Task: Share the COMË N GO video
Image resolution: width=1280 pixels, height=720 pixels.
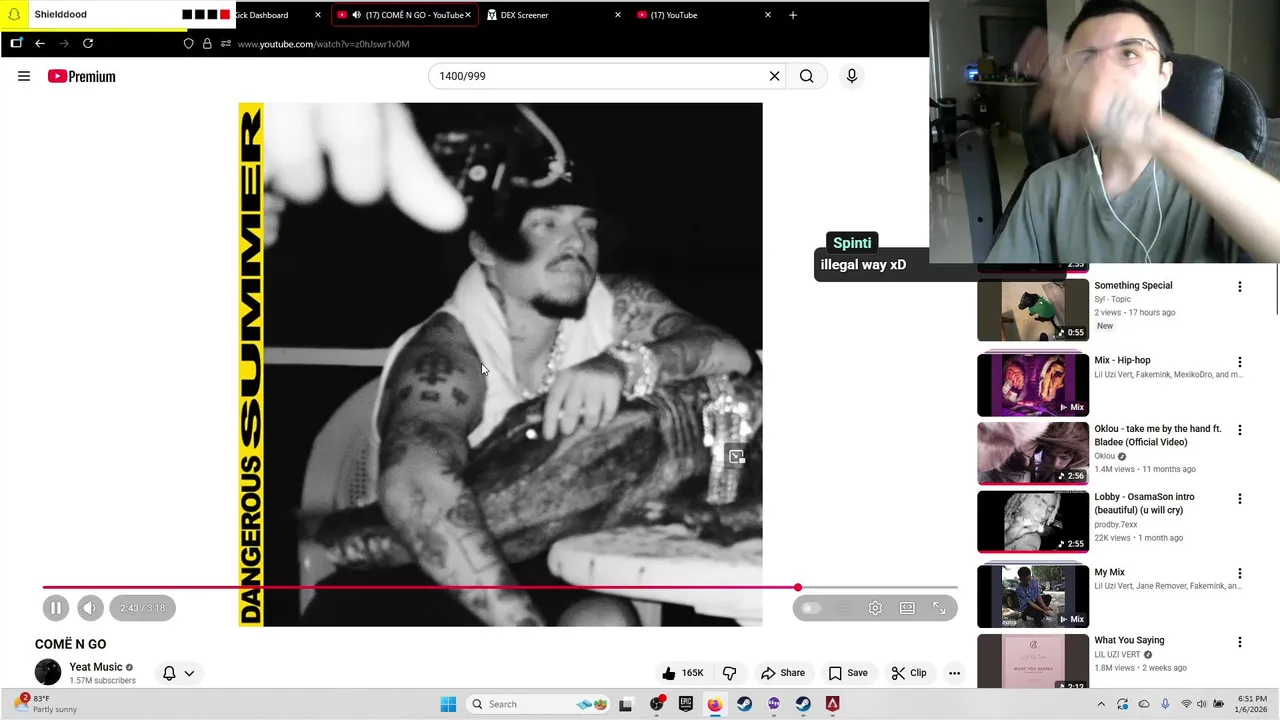Action: click(x=782, y=673)
